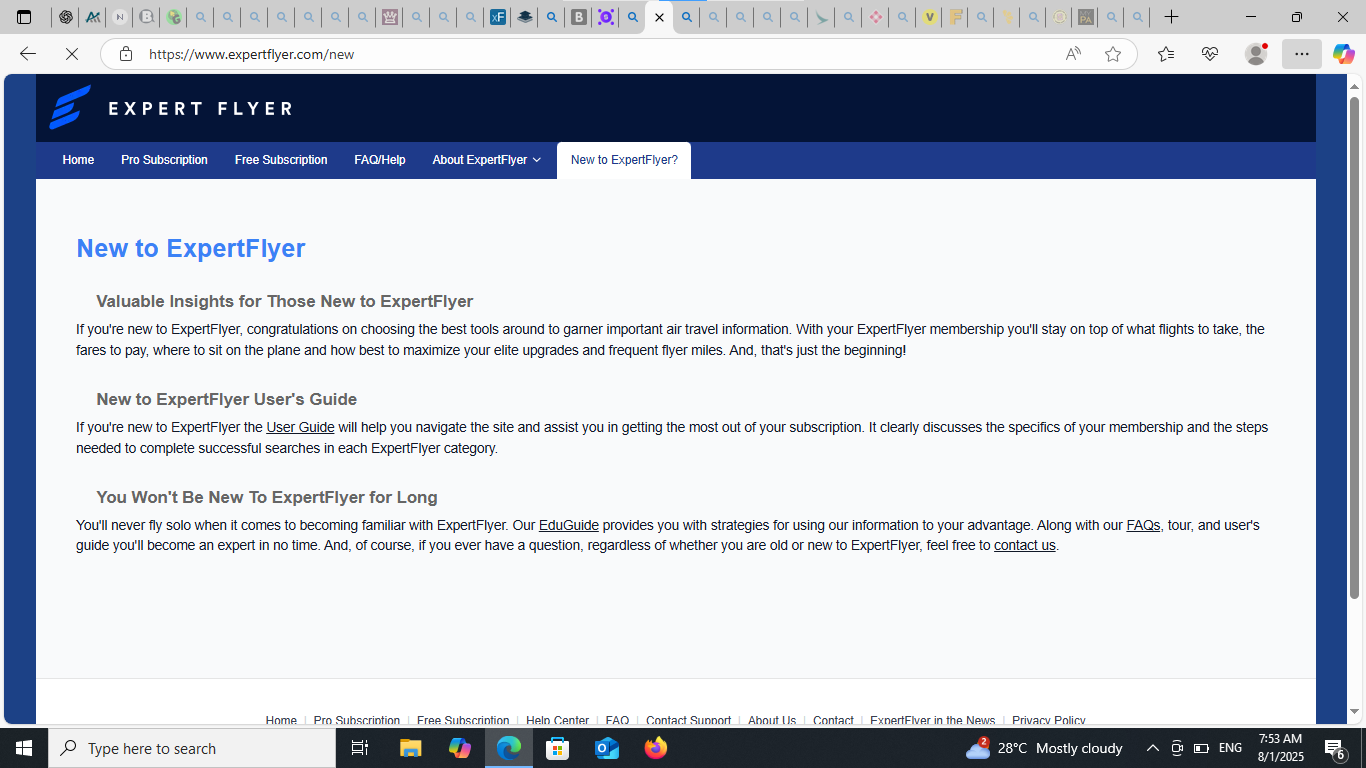Add this page to favorites with star icon
Screen dimensions: 1366x768
tap(1113, 54)
